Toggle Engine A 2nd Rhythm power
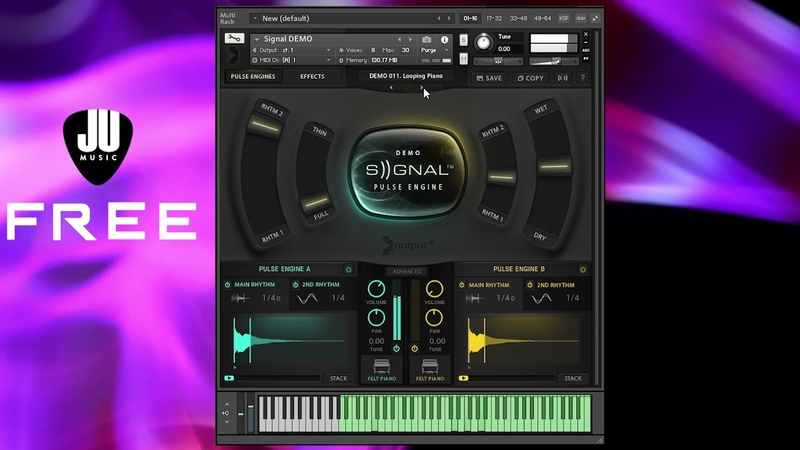 pyautogui.click(x=295, y=285)
